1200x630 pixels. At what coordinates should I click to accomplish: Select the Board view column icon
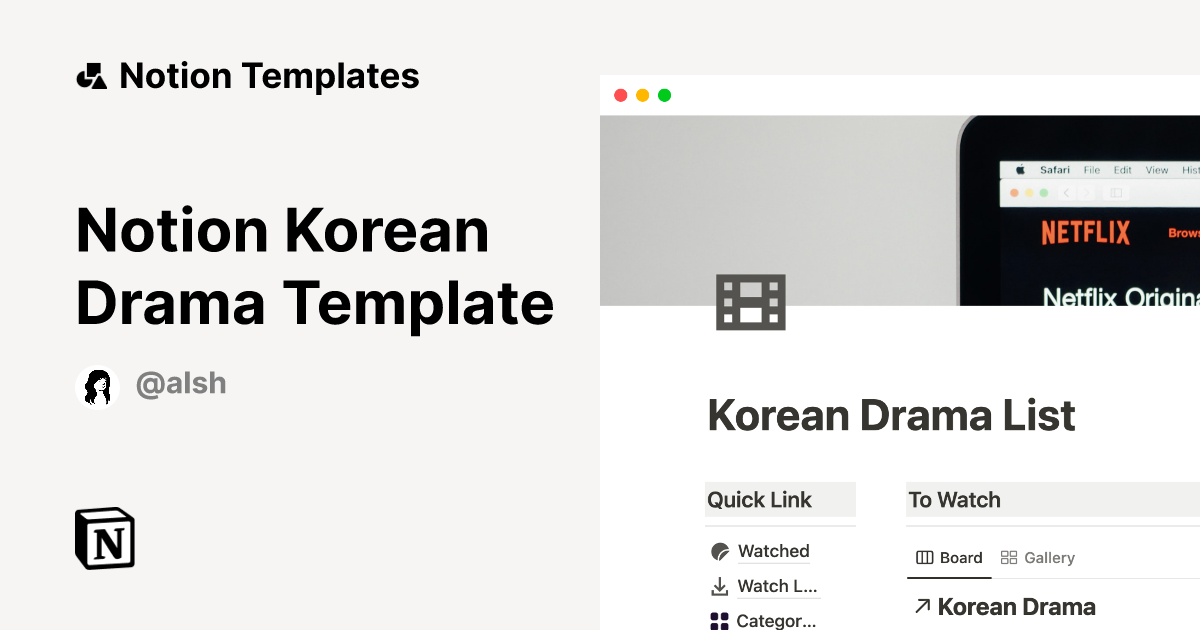coord(925,557)
